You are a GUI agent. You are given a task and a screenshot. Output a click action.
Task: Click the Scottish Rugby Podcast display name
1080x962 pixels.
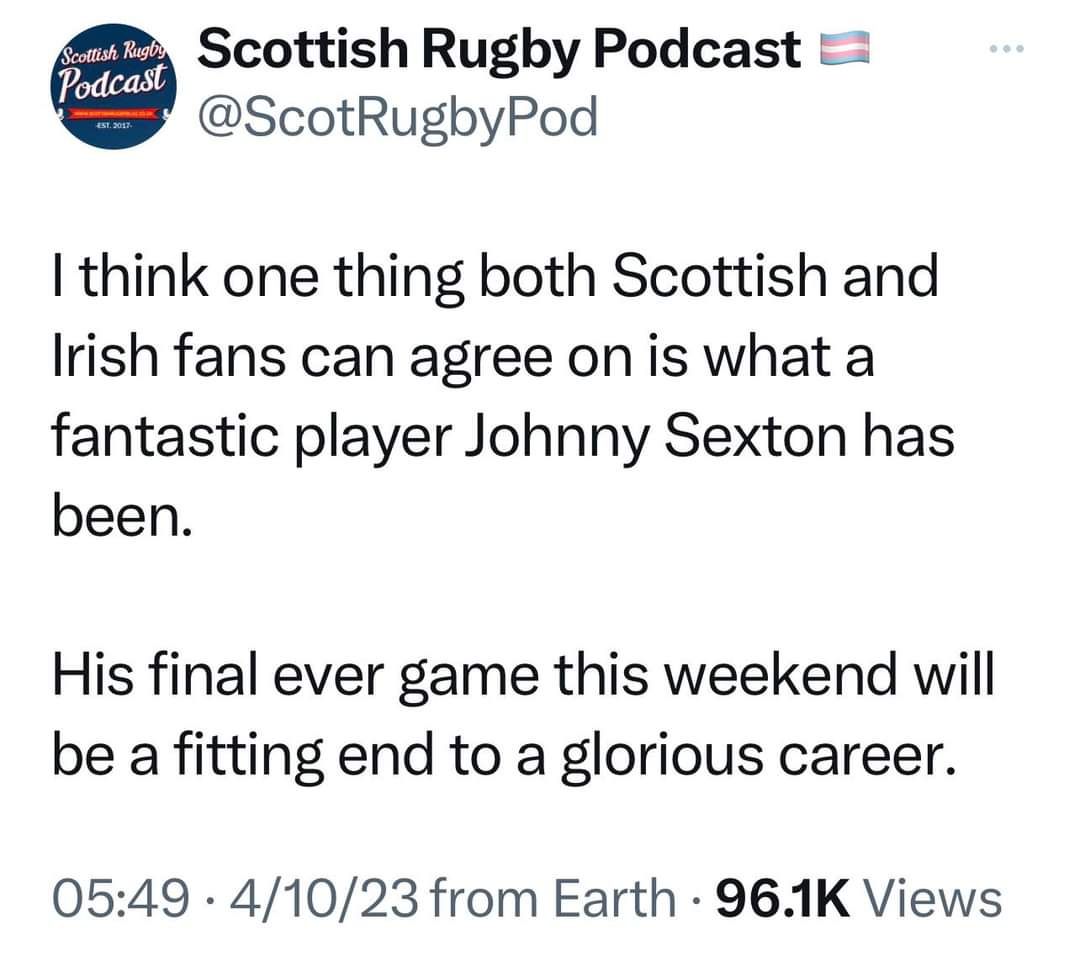(500, 50)
